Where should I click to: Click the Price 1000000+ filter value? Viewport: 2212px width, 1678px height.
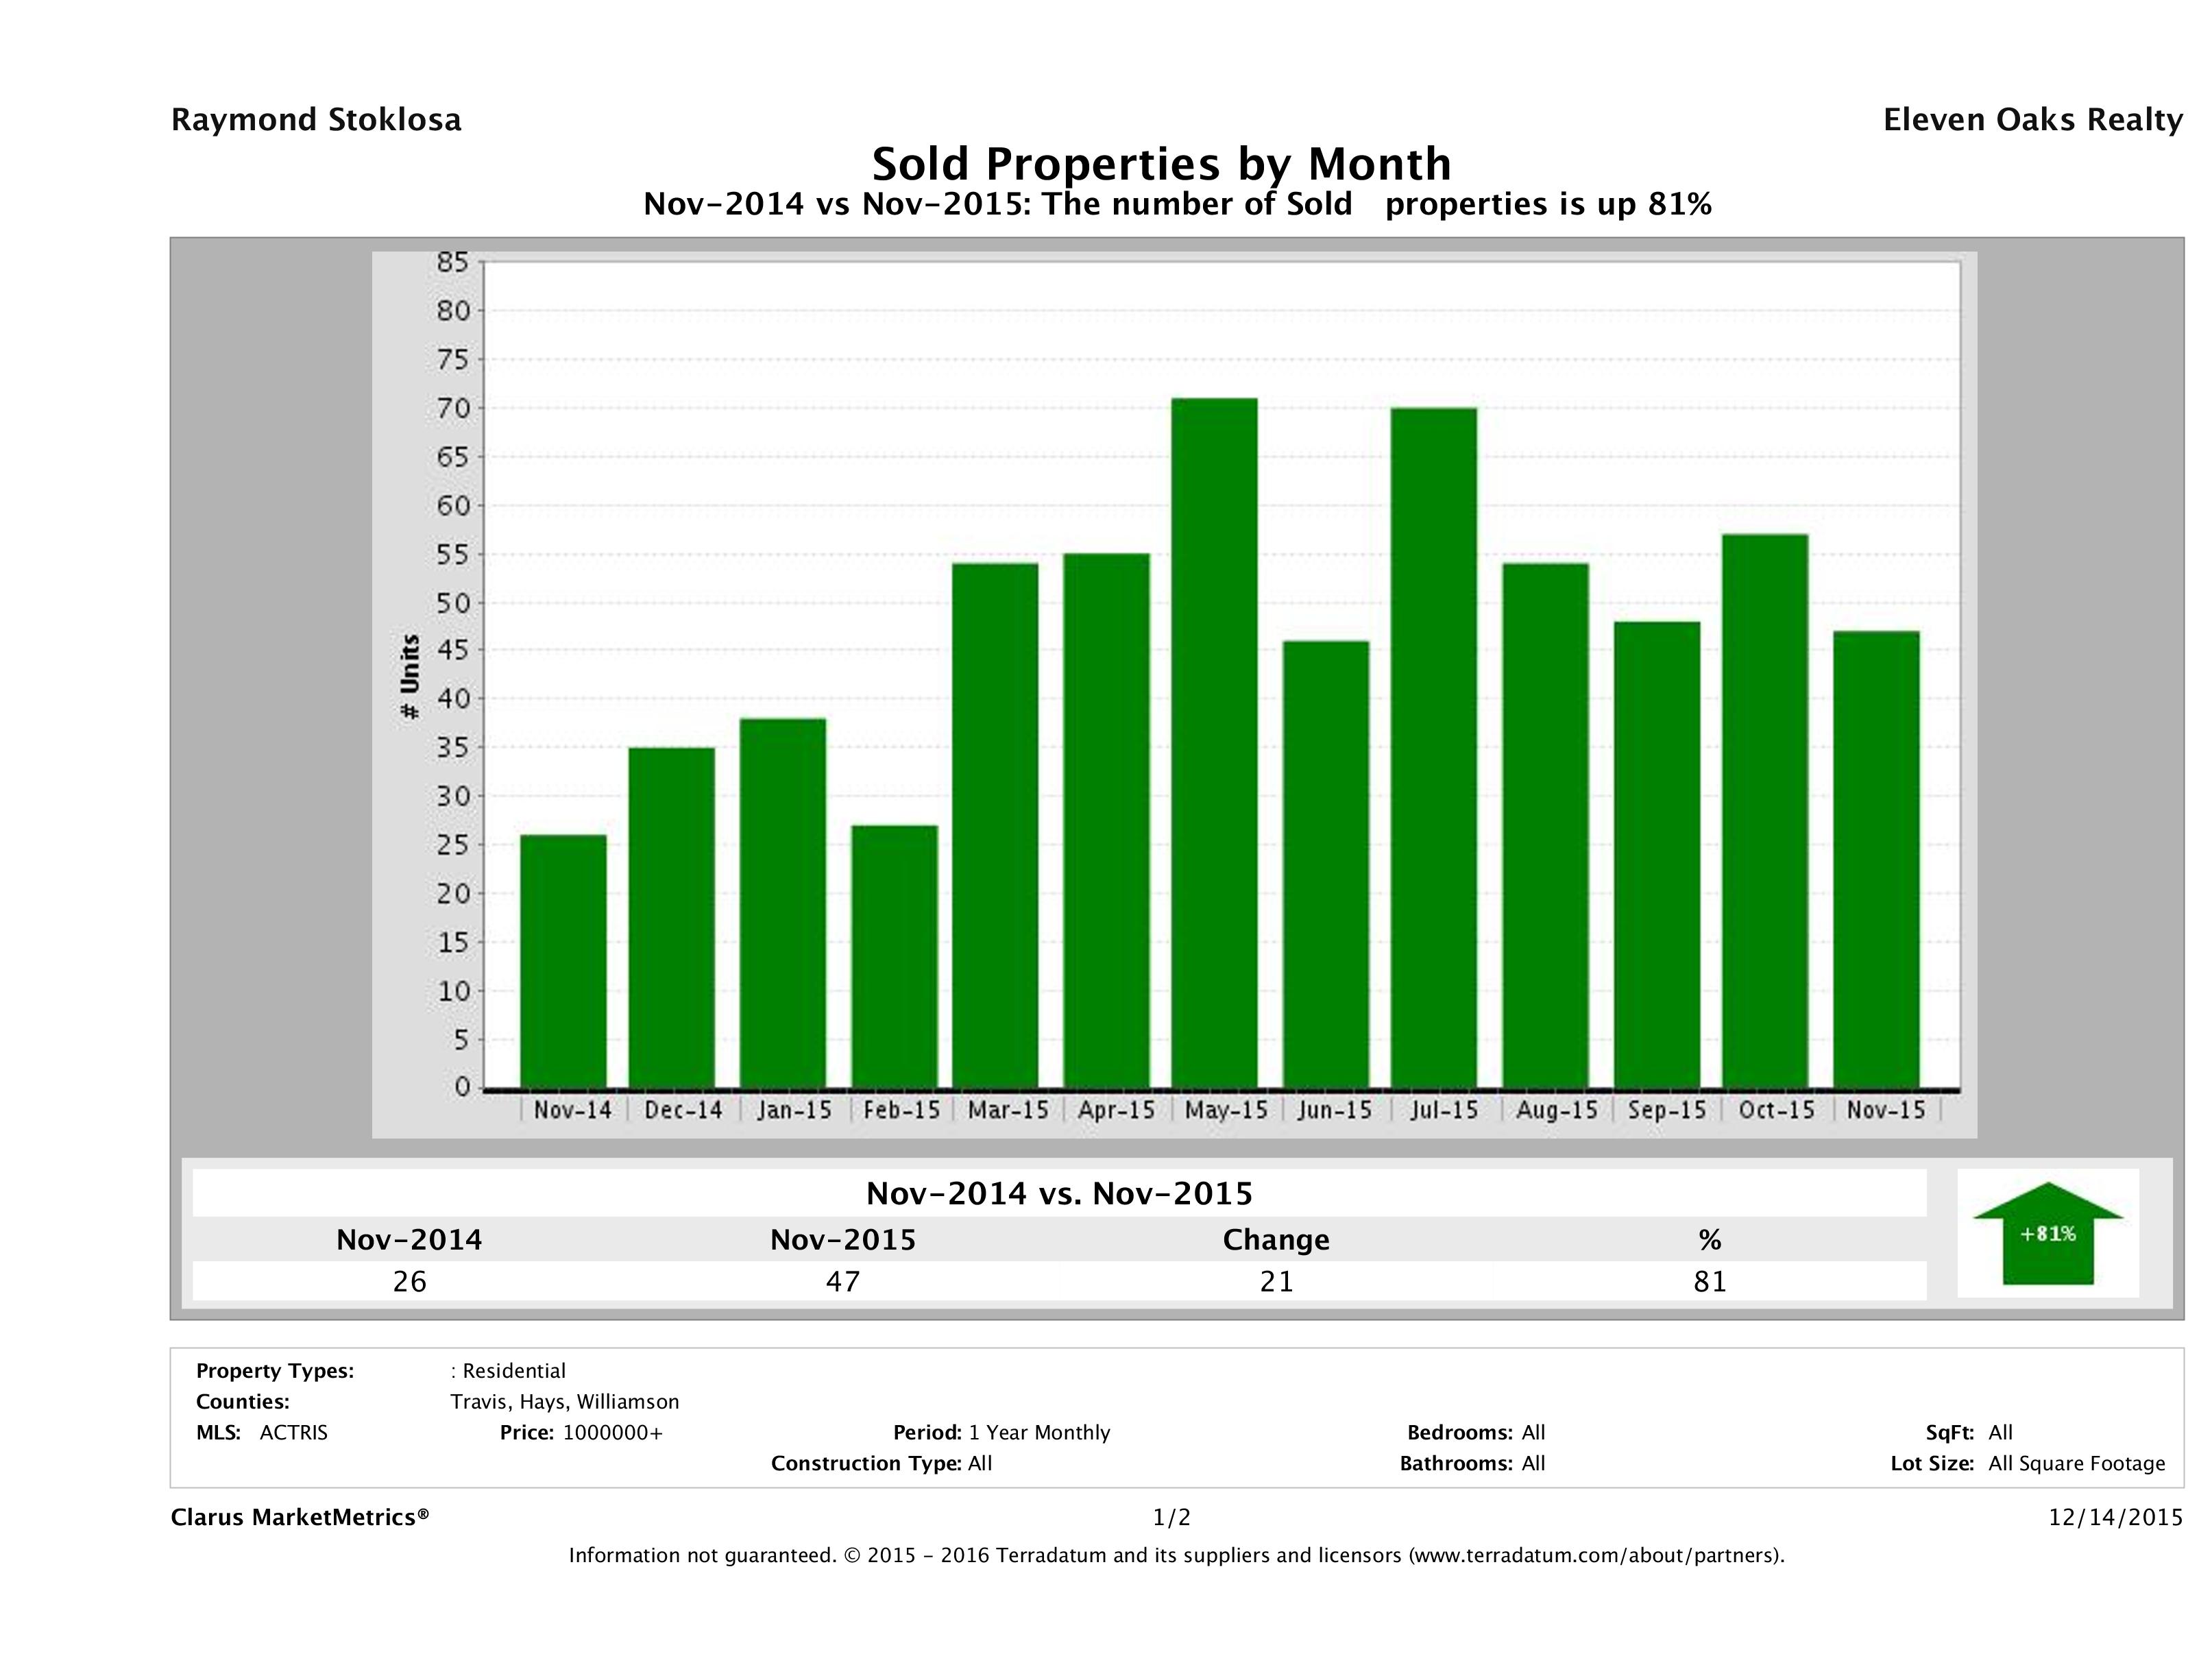612,1432
